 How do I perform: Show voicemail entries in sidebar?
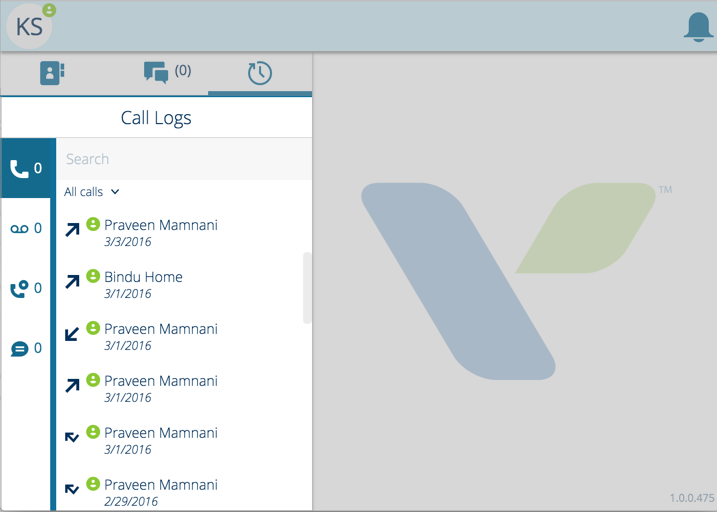(x=26, y=228)
